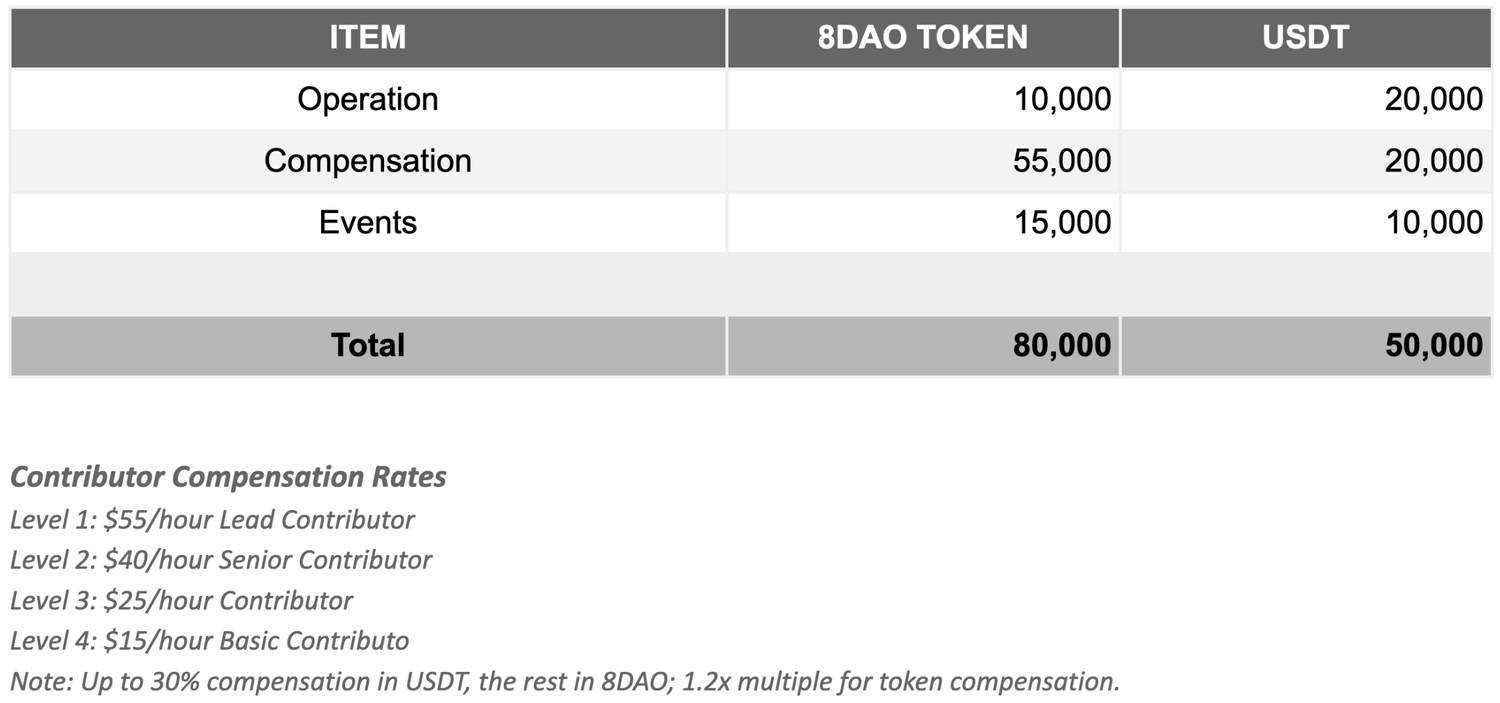This screenshot has height=703, width=1500.
Task: Click the 15,000 Events token cell
Action: click(x=1061, y=222)
